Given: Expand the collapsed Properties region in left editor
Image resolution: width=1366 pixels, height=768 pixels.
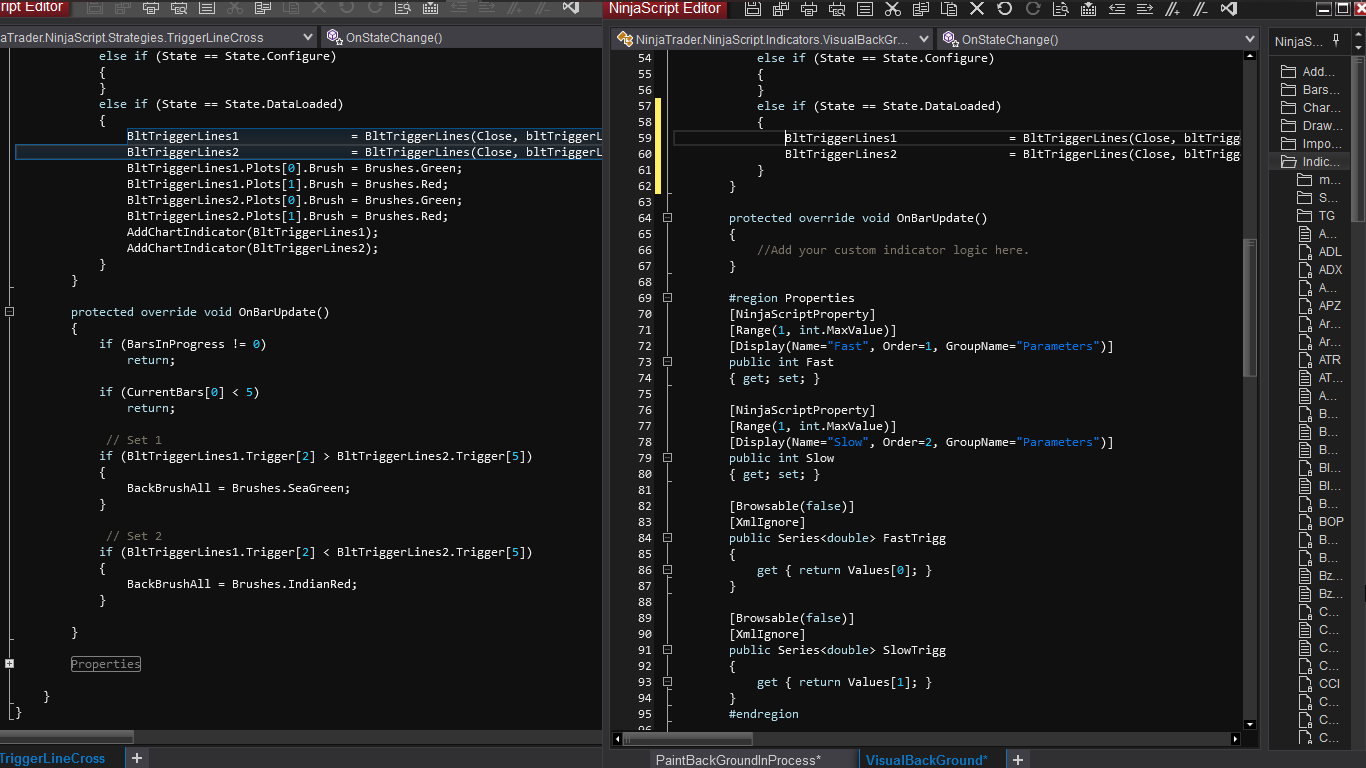Looking at the screenshot, I should coord(9,664).
